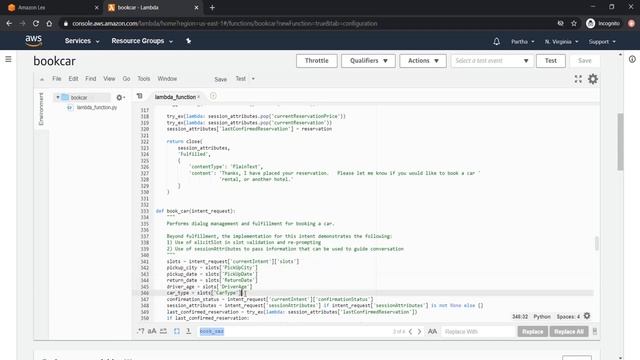This screenshot has height=360, width=640.
Task: Open a new browser tab
Action: 212,7
